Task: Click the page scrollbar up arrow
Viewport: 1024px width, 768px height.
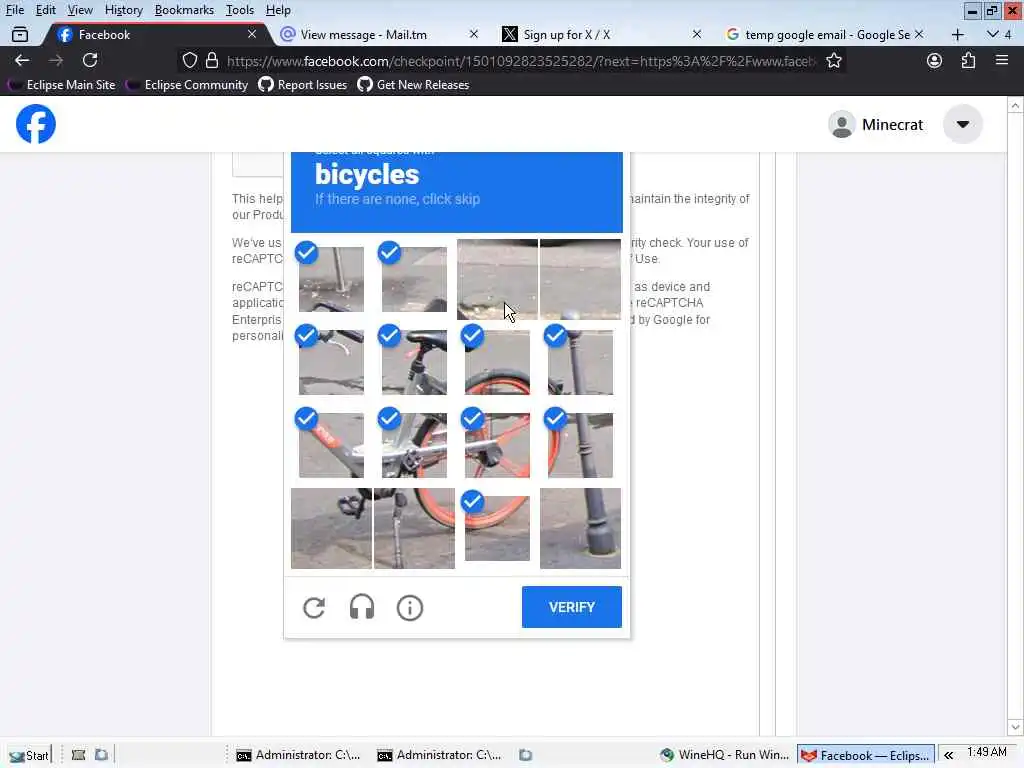Action: pos(1015,105)
